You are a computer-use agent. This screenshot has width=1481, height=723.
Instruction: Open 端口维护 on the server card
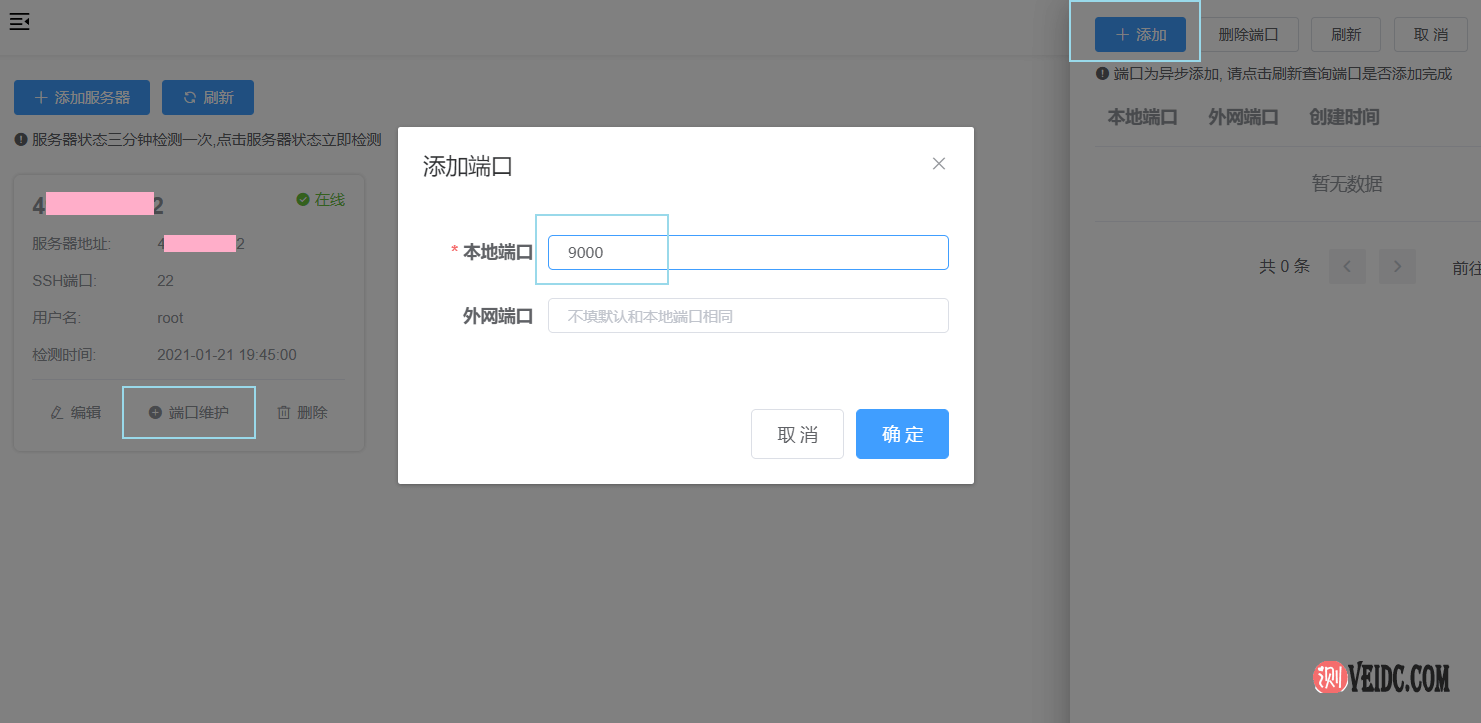click(x=189, y=412)
